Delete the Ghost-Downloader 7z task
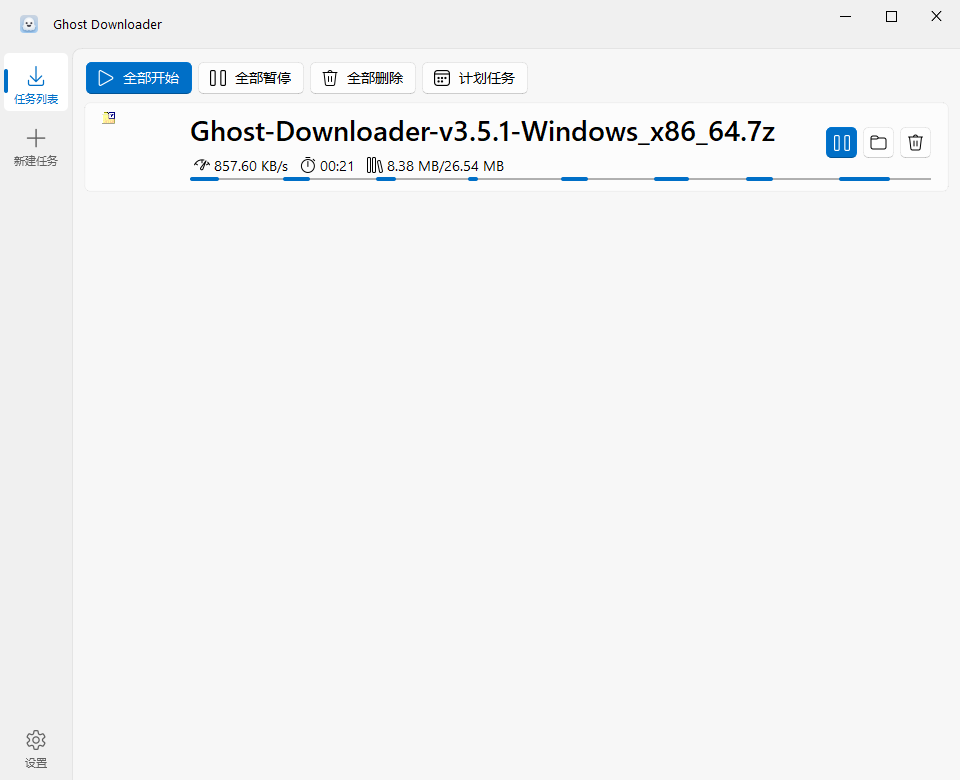The image size is (960, 780). pos(915,143)
